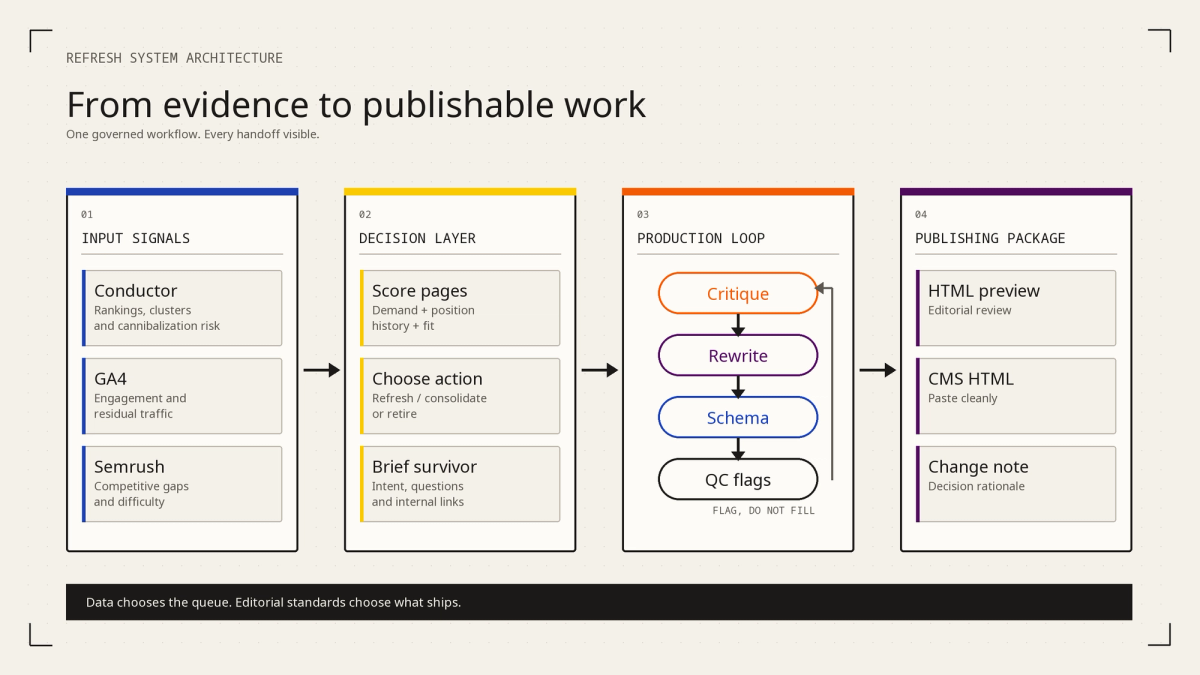The height and width of the screenshot is (675, 1200).
Task: Click the footer text 'Data chooses the queue'
Action: tap(158, 602)
